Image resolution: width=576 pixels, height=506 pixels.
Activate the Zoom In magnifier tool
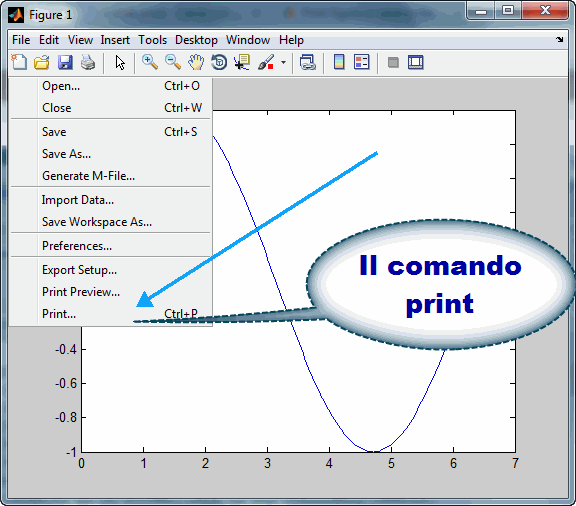150,62
